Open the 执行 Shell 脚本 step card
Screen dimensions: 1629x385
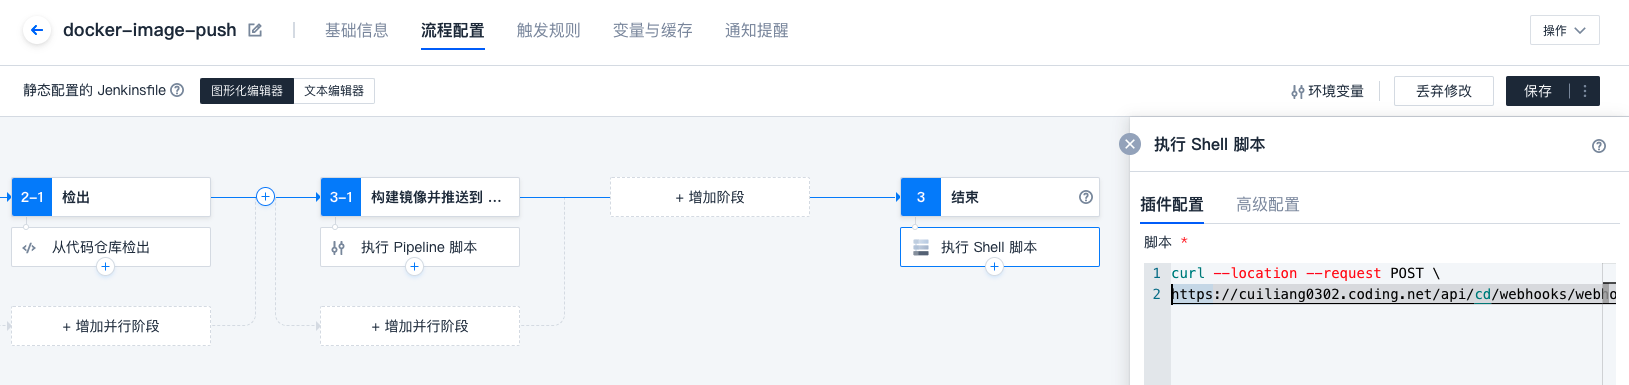(1000, 247)
